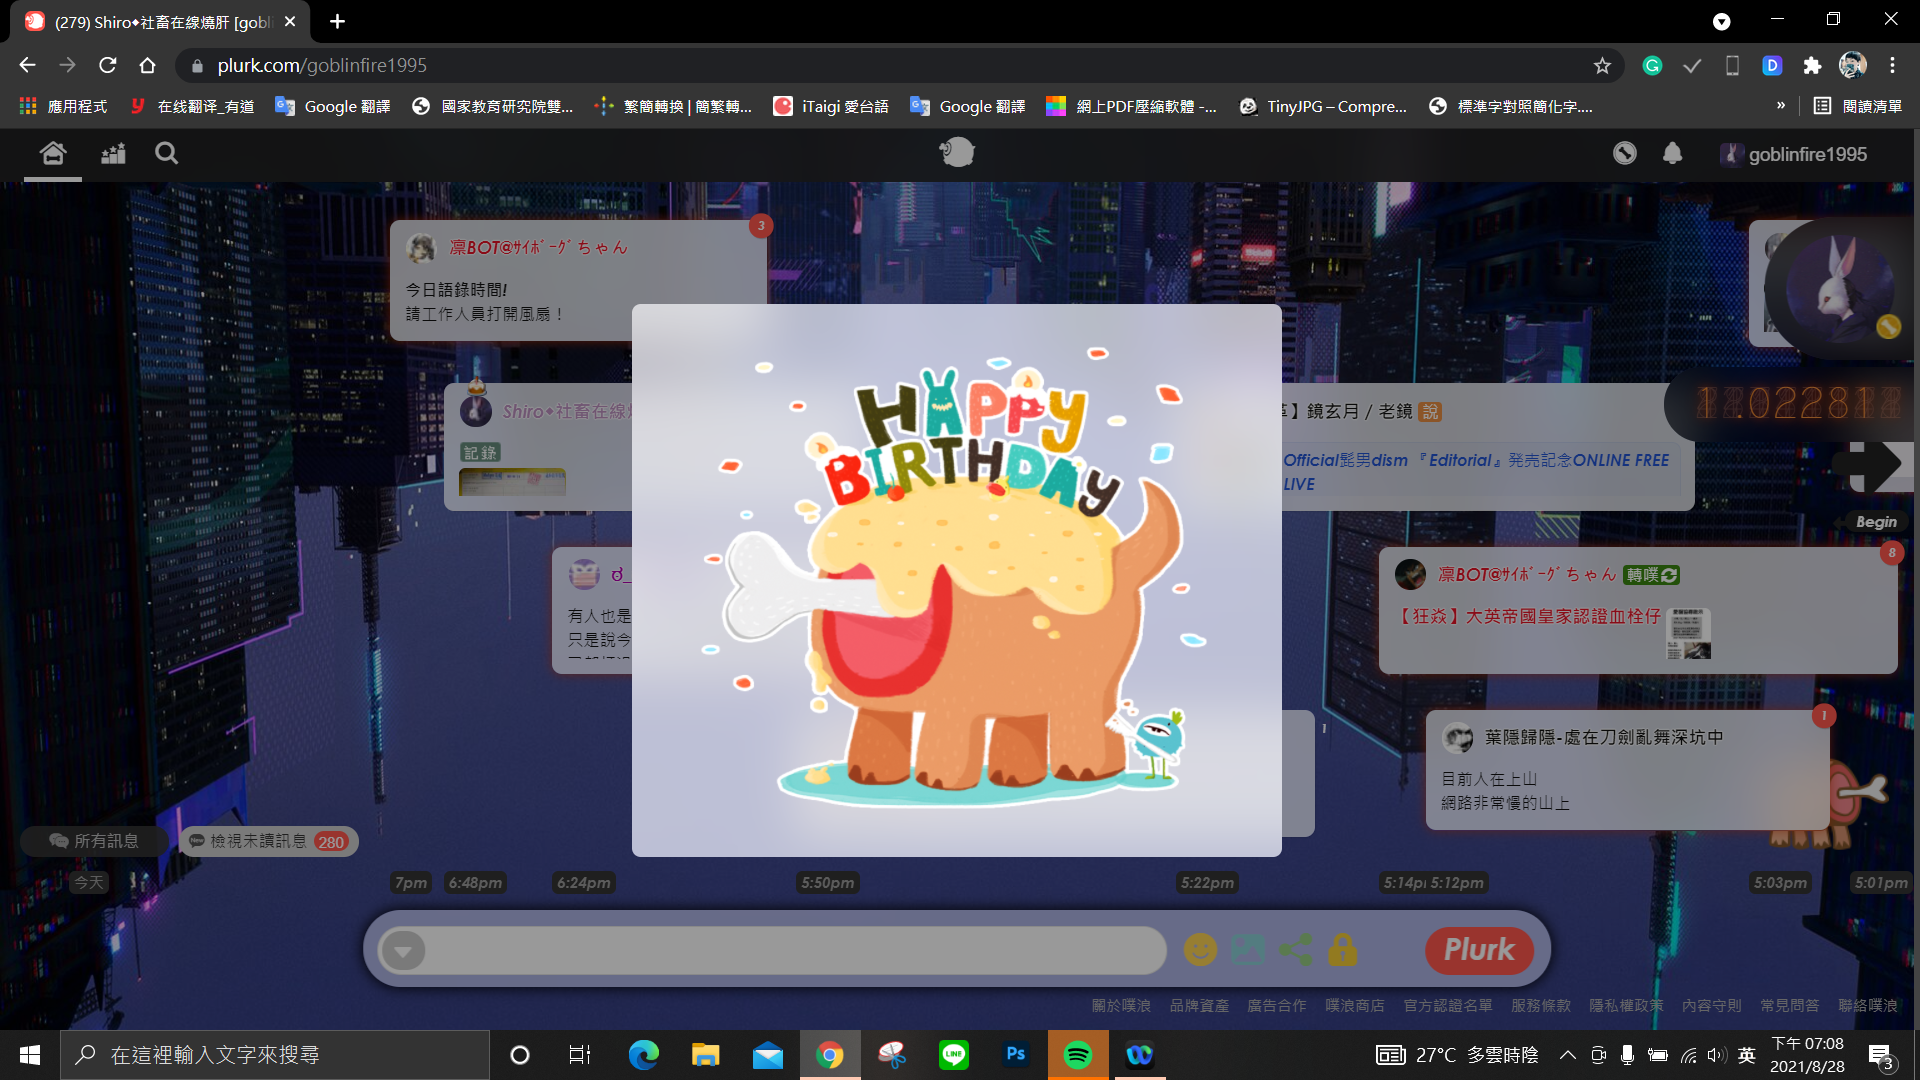Image resolution: width=1920 pixels, height=1080 pixels.
Task: Click the Happy Birthday popup image
Action: click(957, 580)
